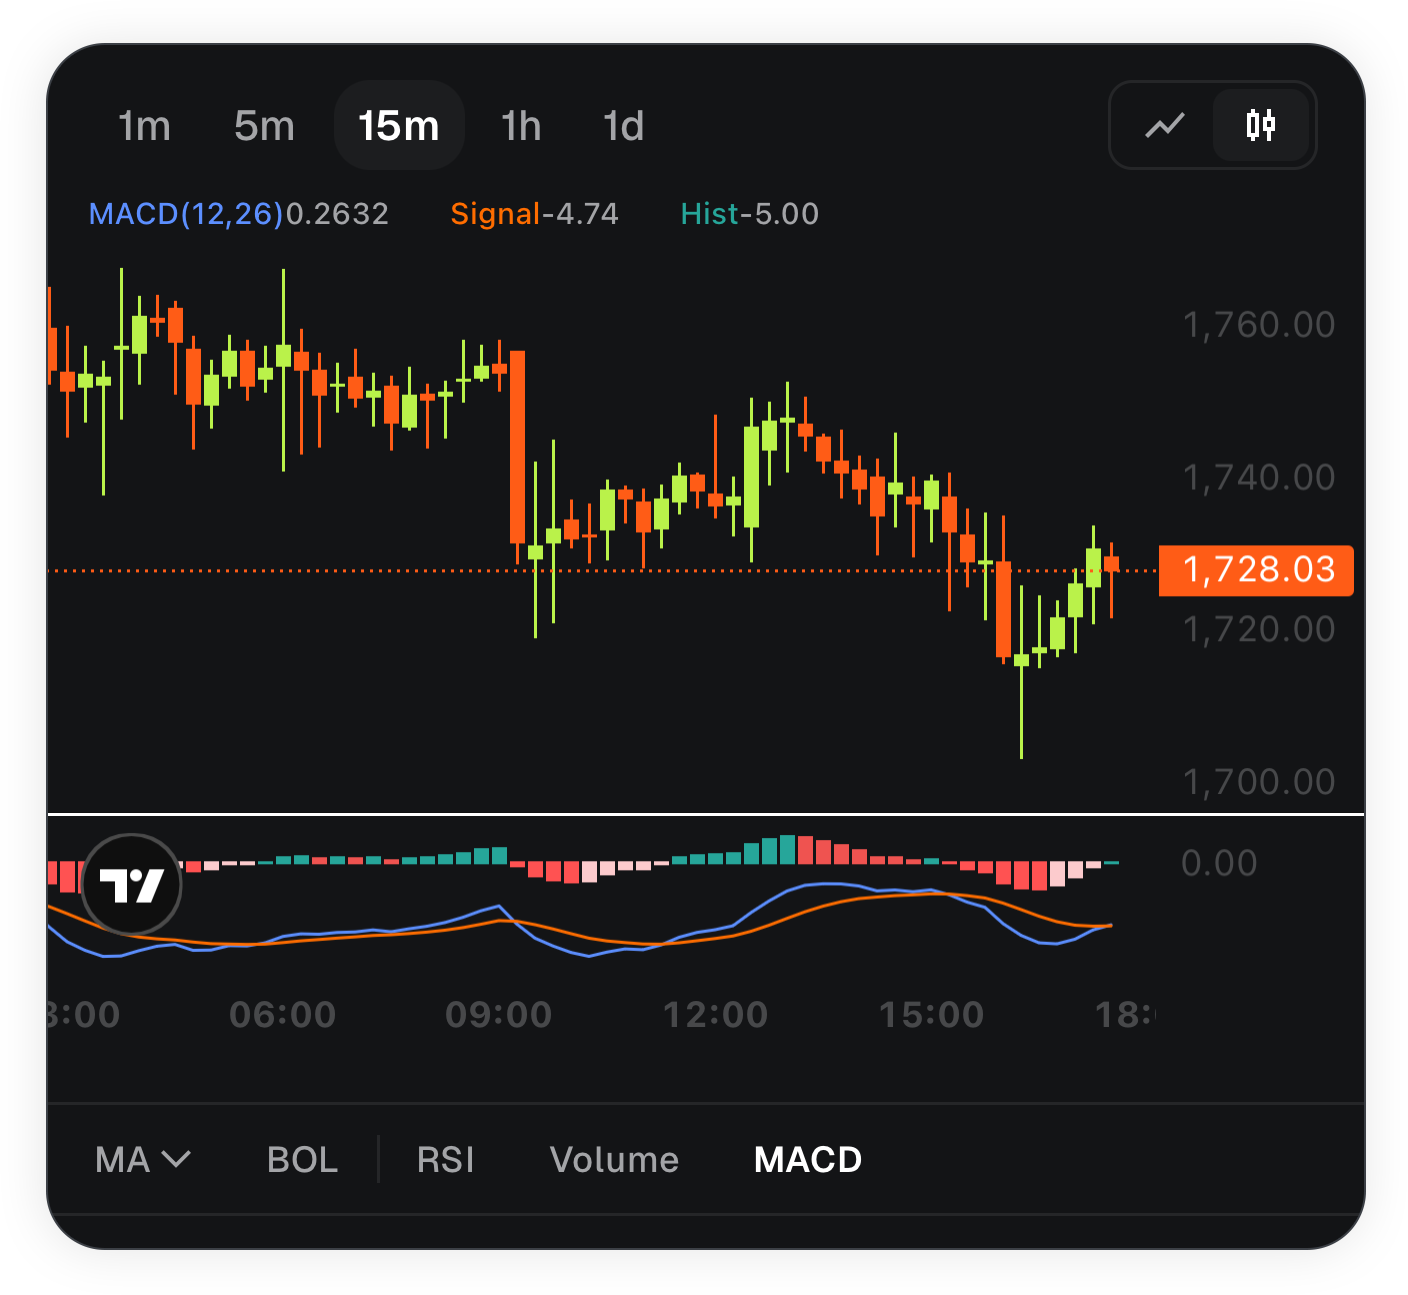
Task: Click the 1,760.00 price axis label
Action: click(x=1259, y=324)
